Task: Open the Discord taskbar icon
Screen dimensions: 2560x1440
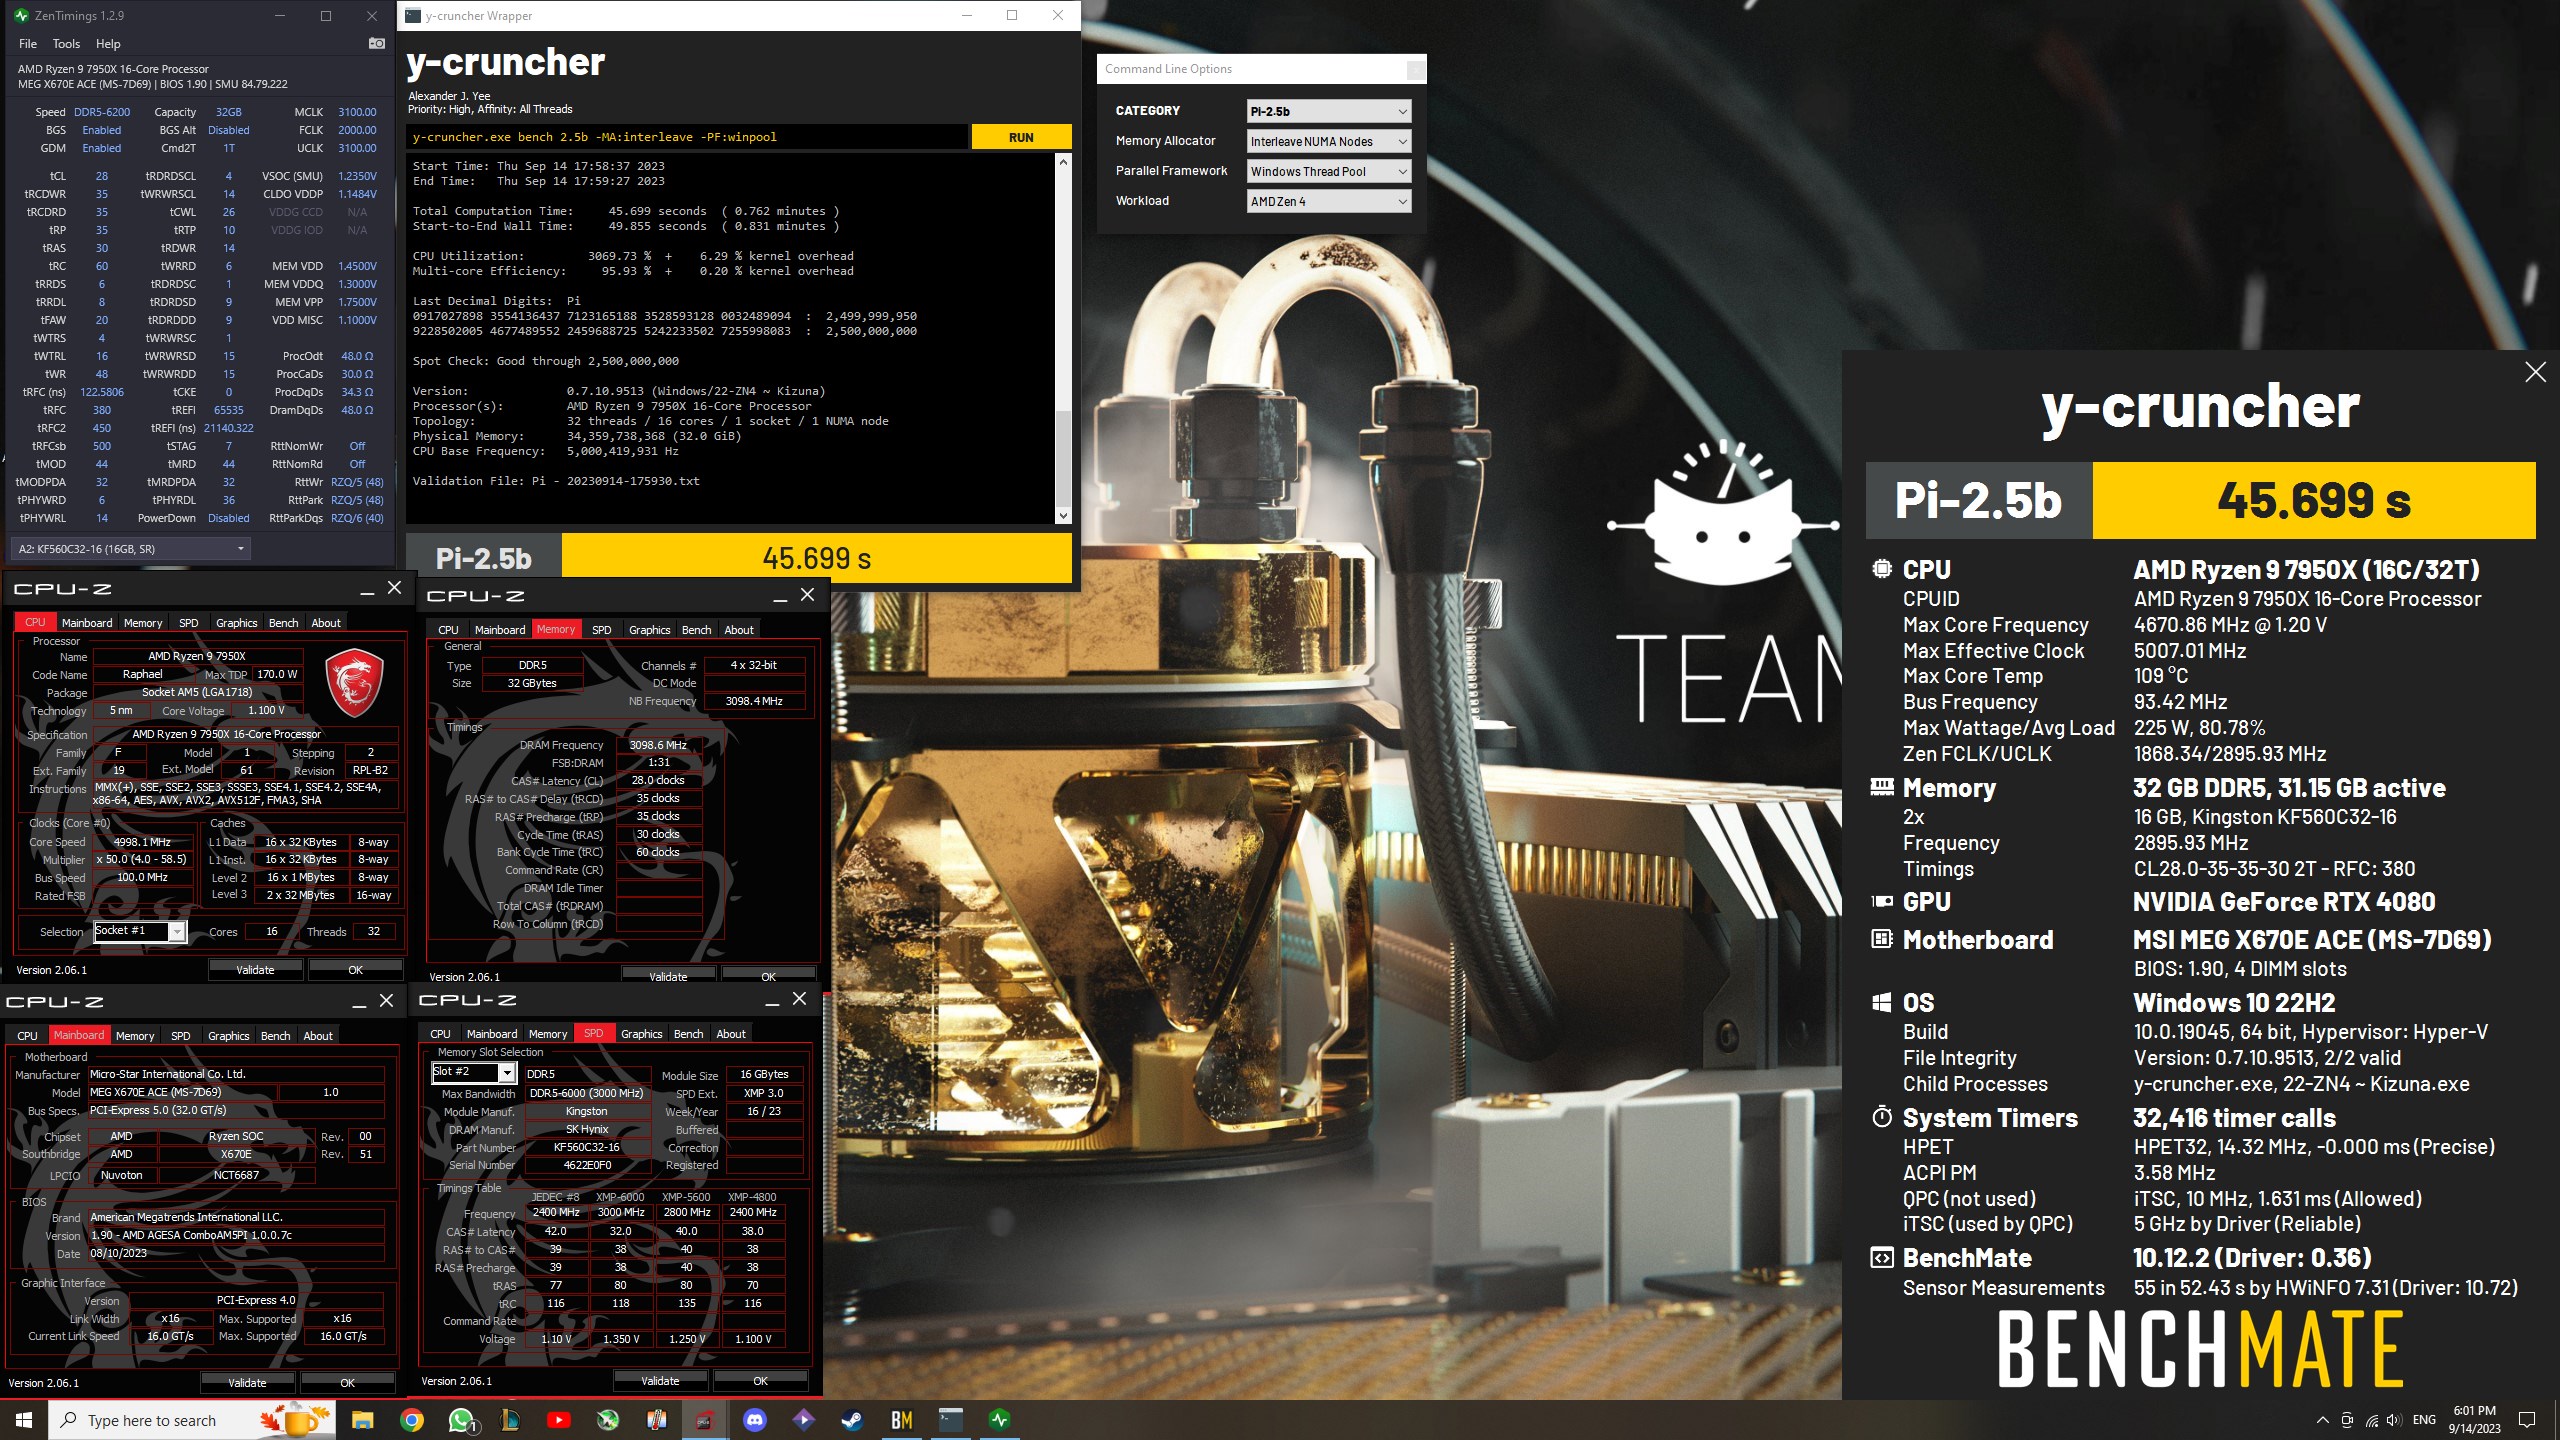Action: point(755,1420)
